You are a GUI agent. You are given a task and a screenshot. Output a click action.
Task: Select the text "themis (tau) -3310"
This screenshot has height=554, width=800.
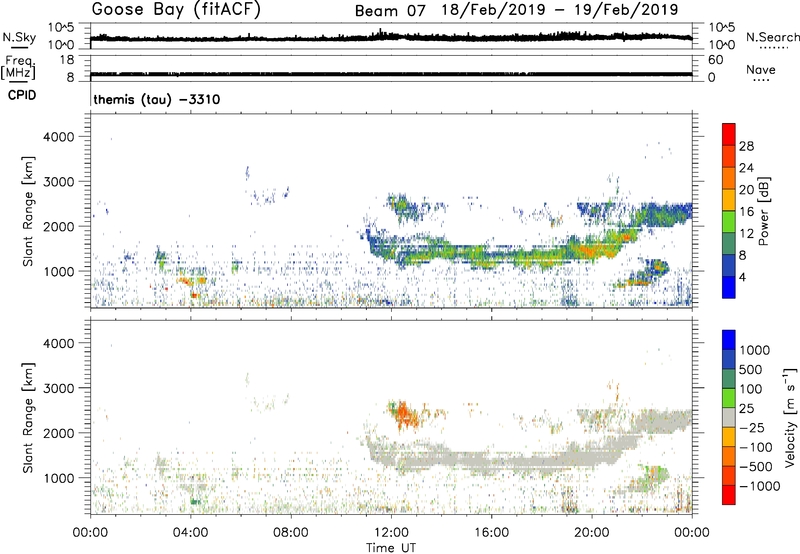(157, 99)
